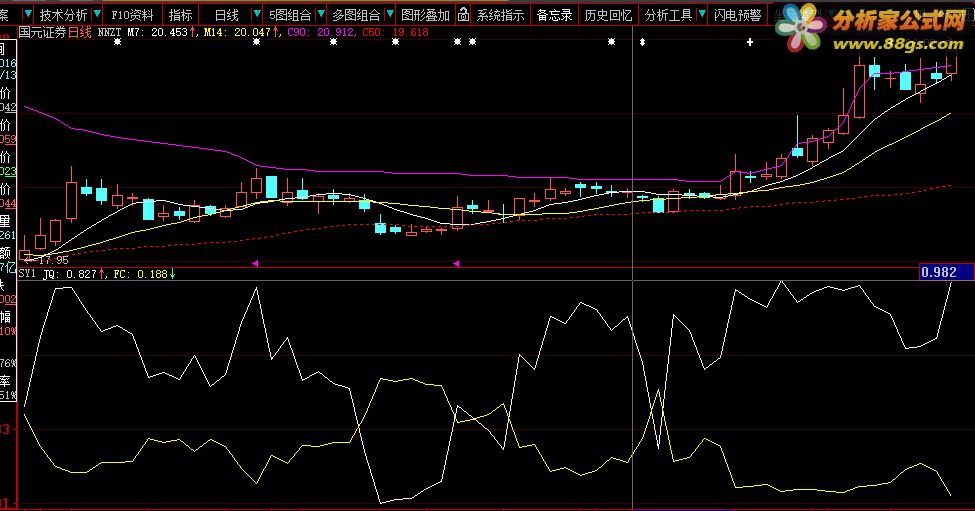
Task: Click the C50: 19.618 indicator value
Action: click(x=395, y=32)
